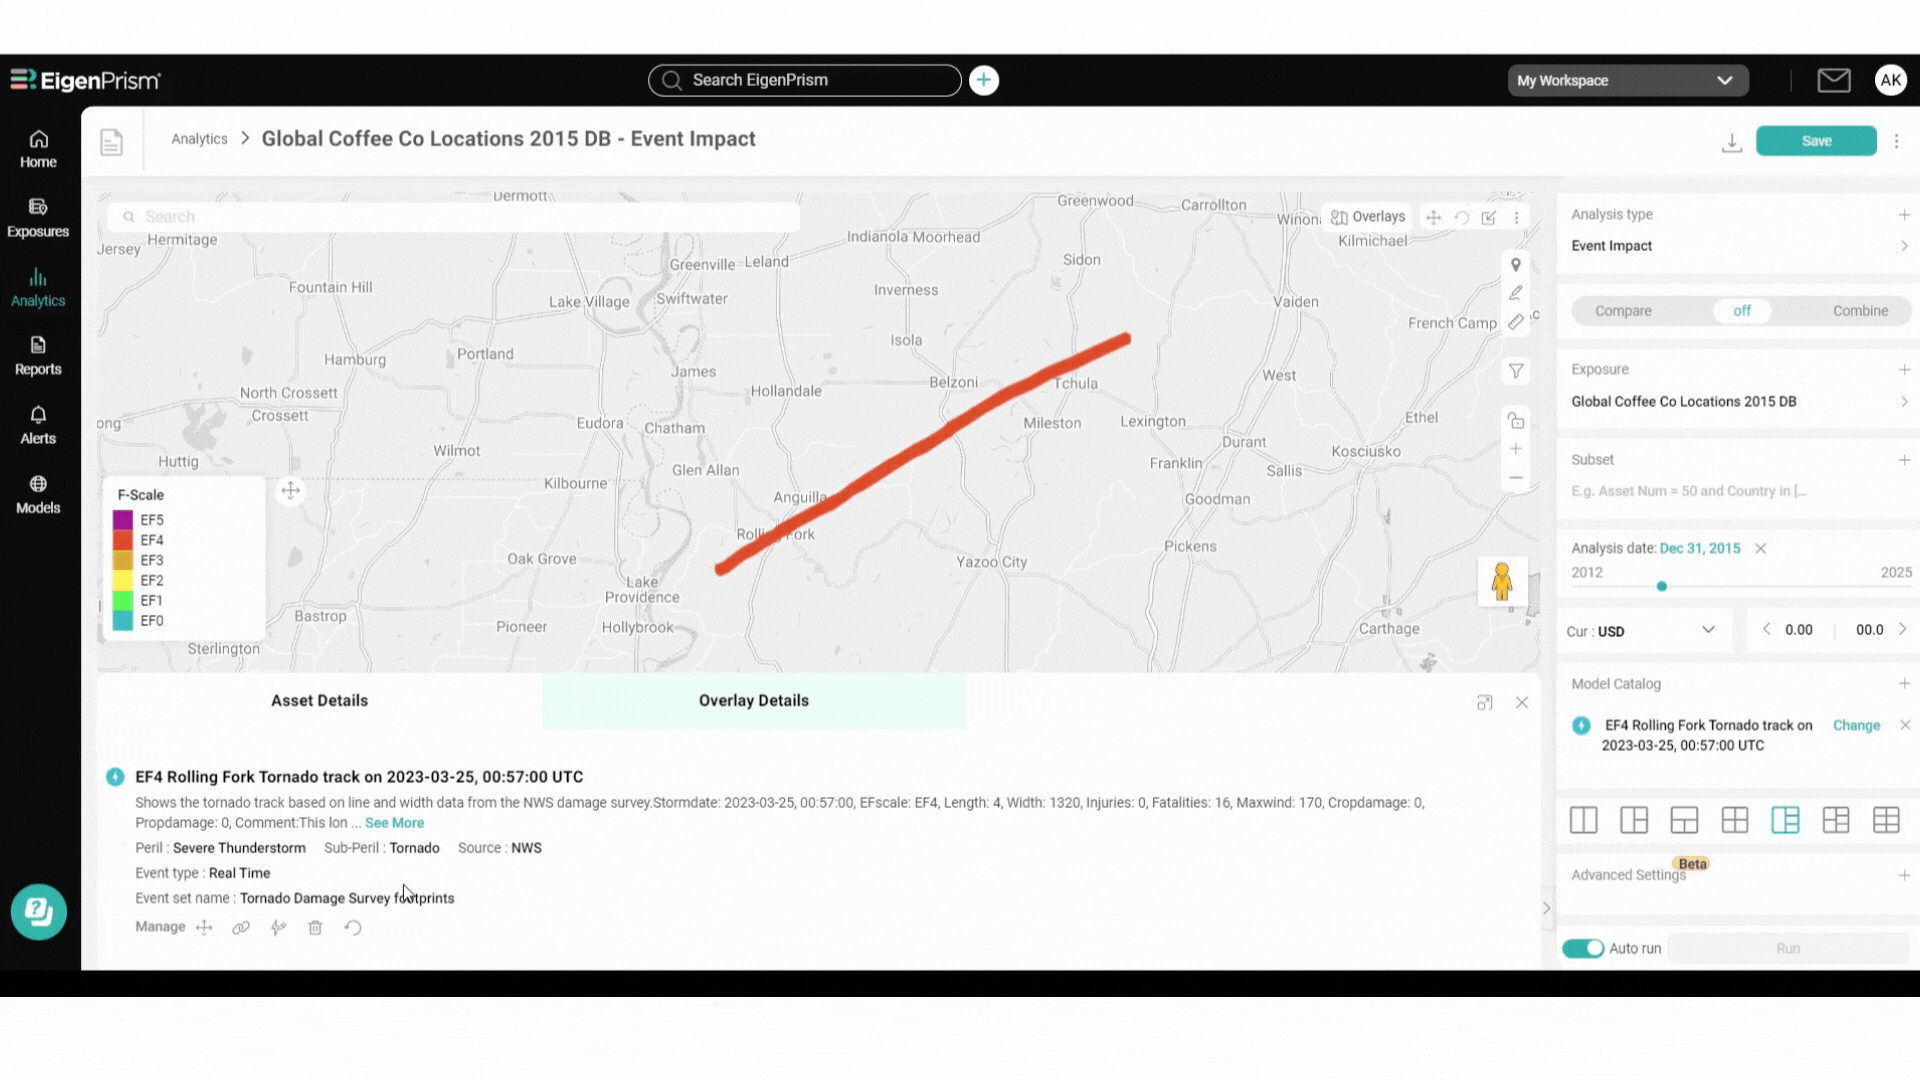Choose the two-column layout
Screen dimensions: 1920x1080
pyautogui.click(x=1583, y=820)
